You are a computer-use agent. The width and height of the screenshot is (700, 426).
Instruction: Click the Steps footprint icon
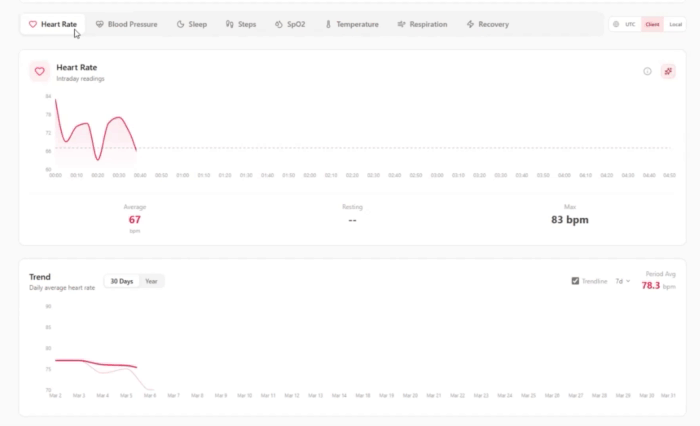pos(230,24)
